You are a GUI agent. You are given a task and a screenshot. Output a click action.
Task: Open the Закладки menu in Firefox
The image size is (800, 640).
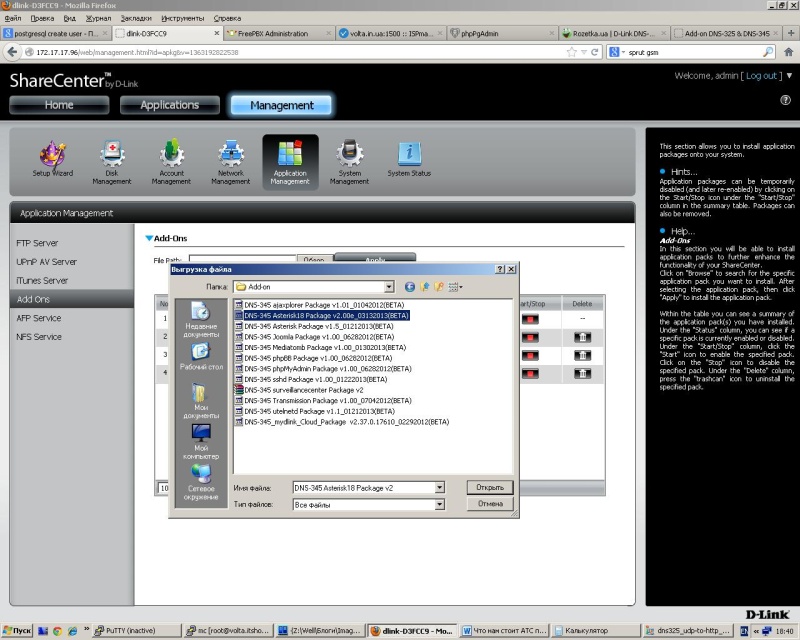pos(136,18)
